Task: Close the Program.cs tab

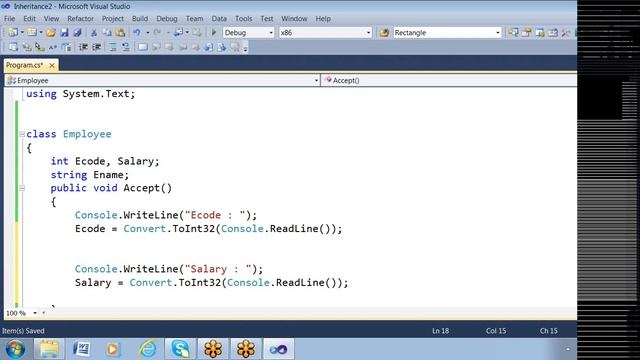Action: [52, 65]
